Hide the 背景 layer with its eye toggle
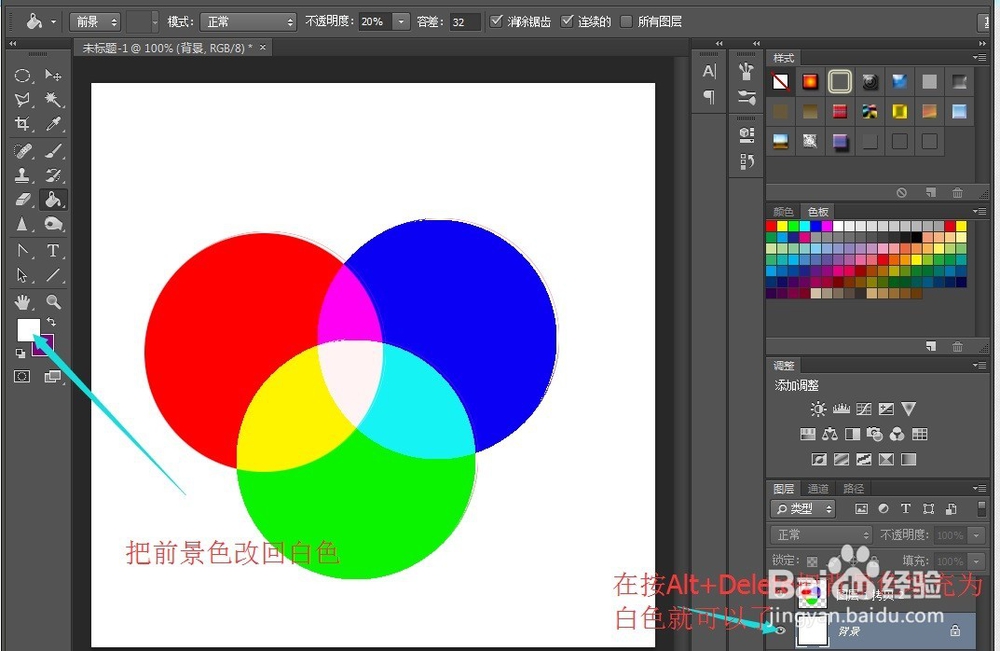This screenshot has height=651, width=1000. (x=782, y=629)
